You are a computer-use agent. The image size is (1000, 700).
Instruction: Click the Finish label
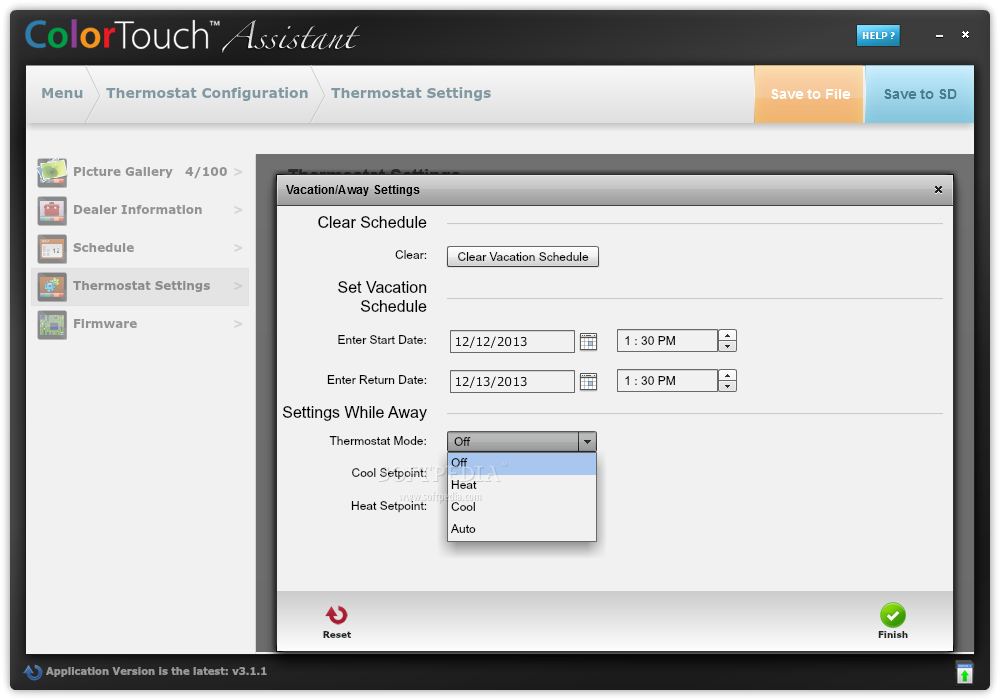892,634
